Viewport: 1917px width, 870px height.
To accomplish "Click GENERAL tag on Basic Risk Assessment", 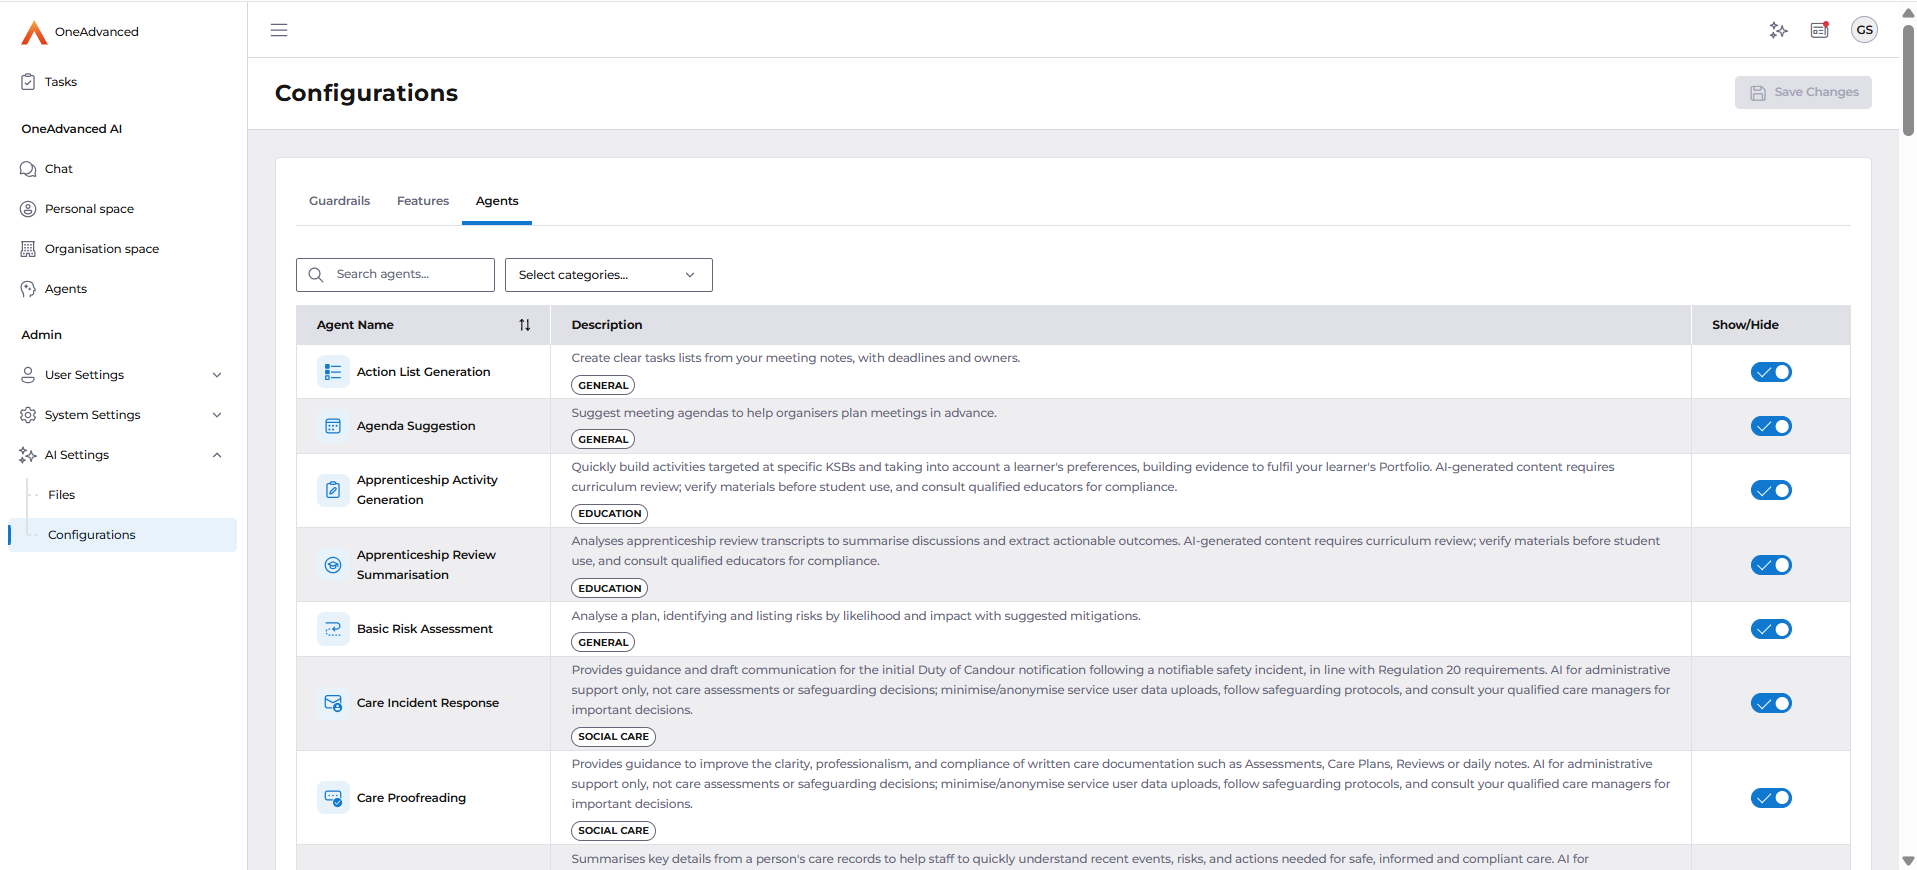I will [603, 643].
